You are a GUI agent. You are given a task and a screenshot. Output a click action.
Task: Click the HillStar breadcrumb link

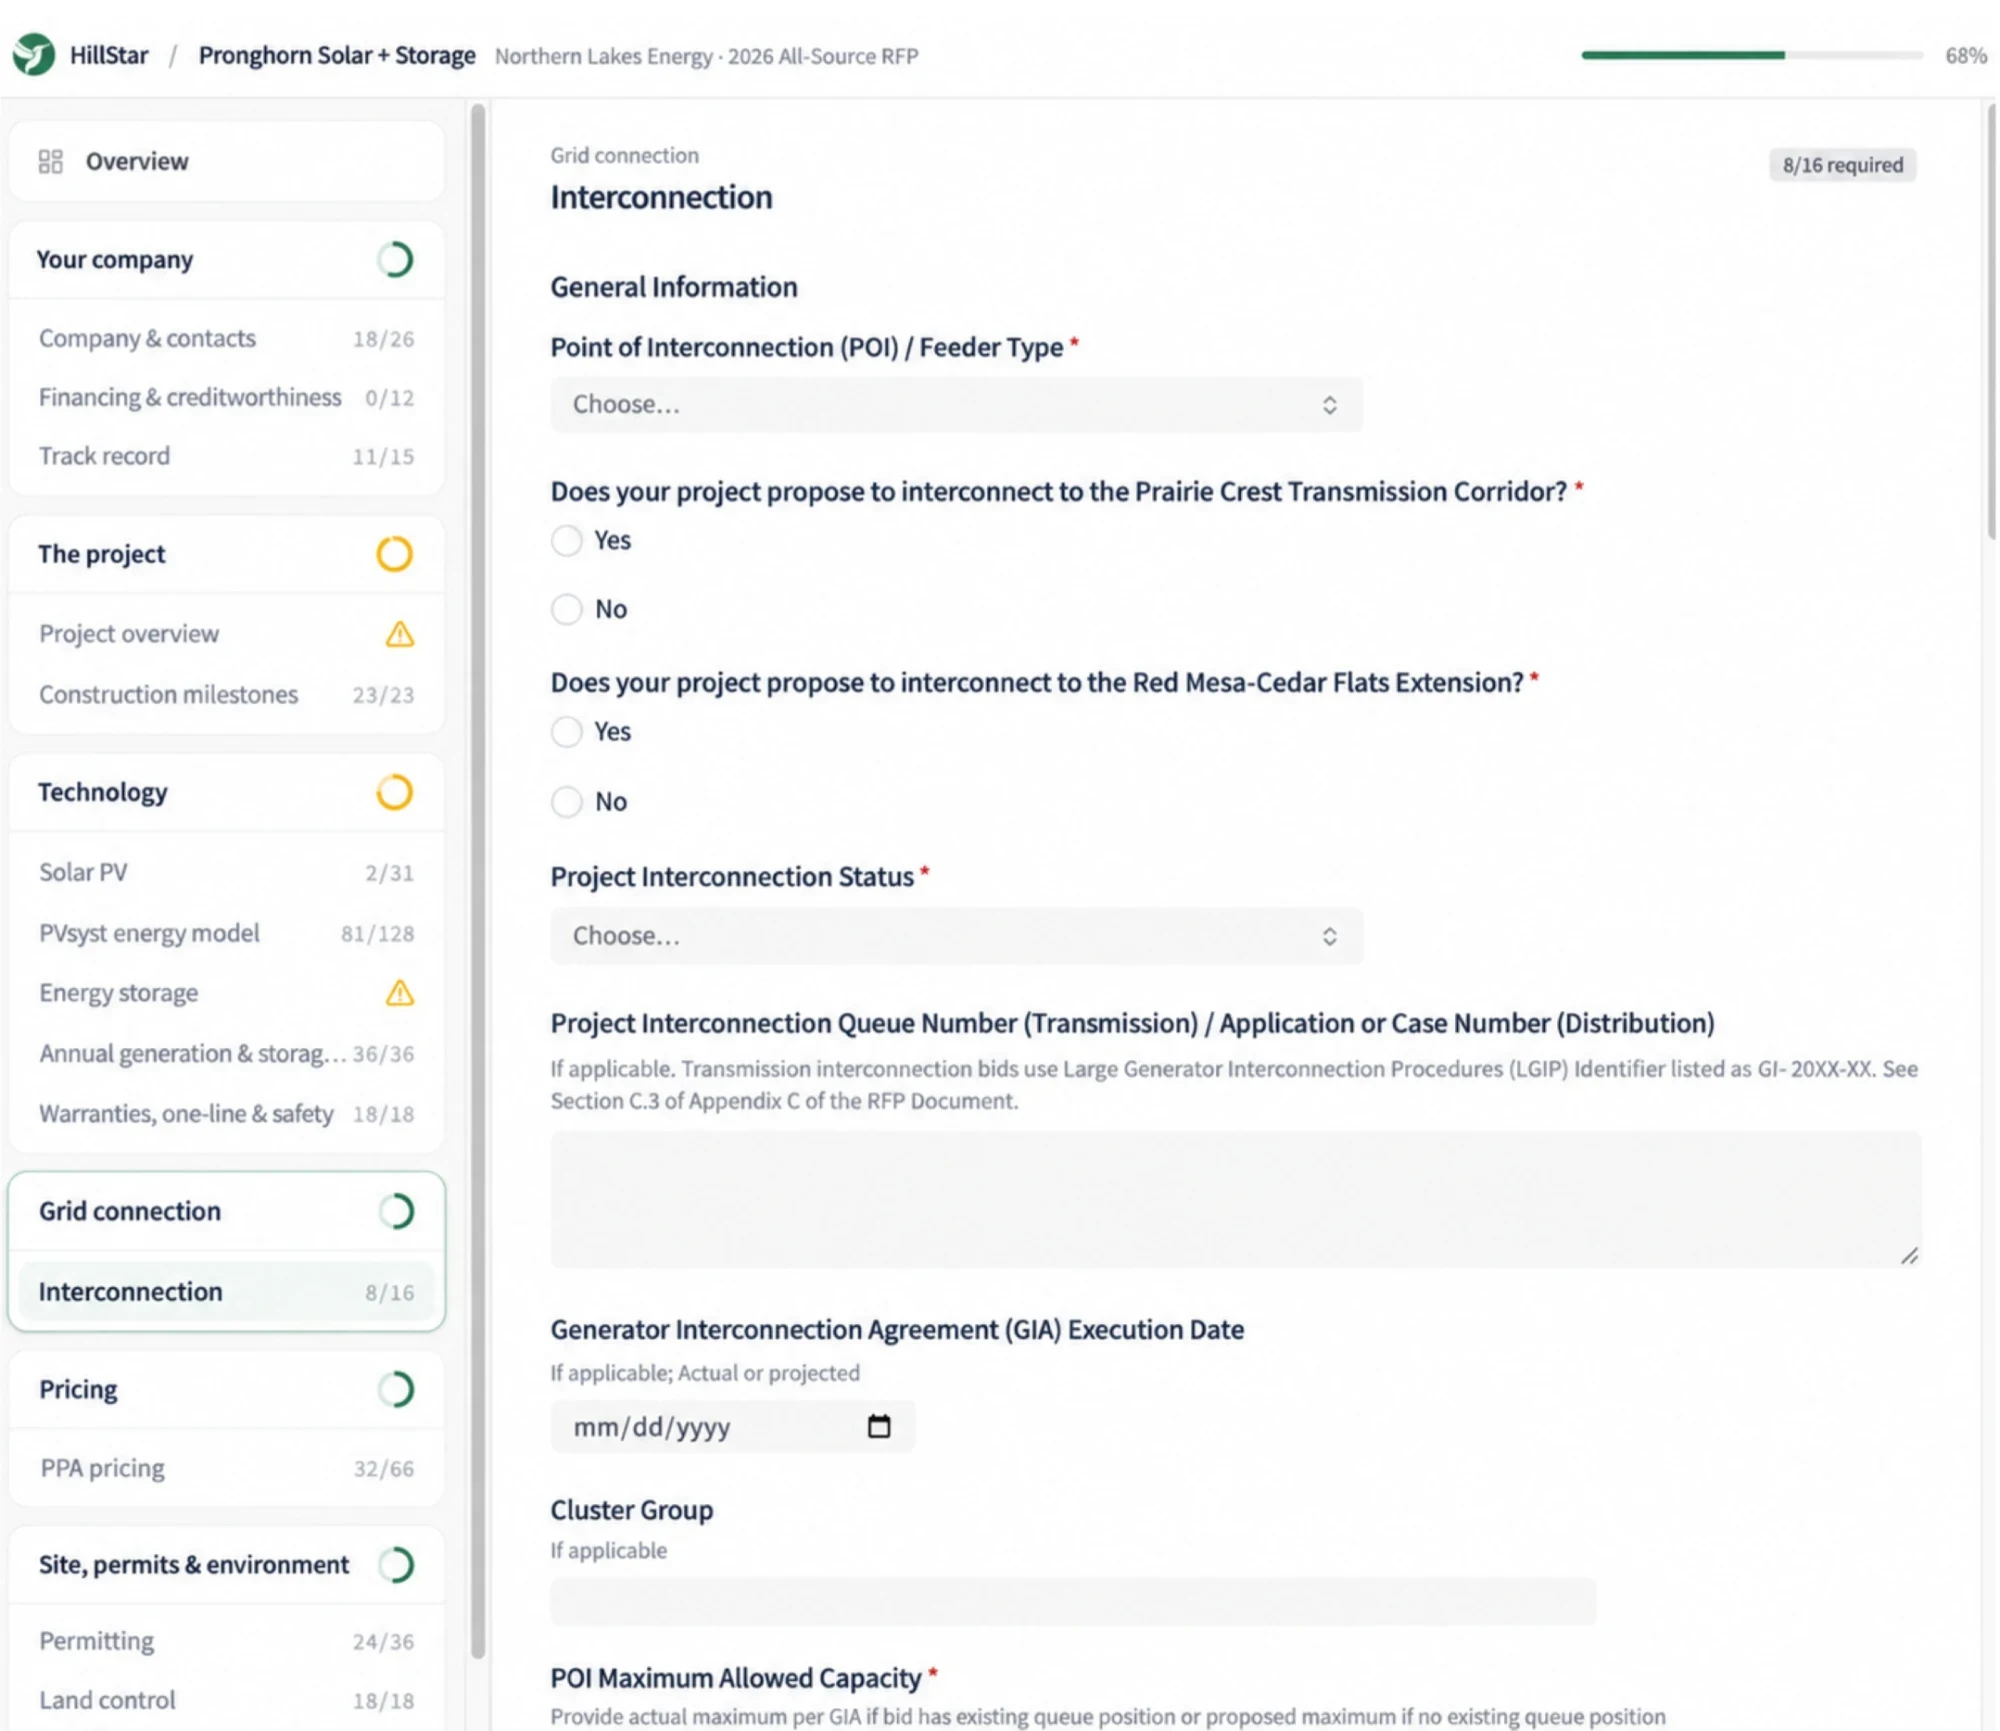pos(109,55)
